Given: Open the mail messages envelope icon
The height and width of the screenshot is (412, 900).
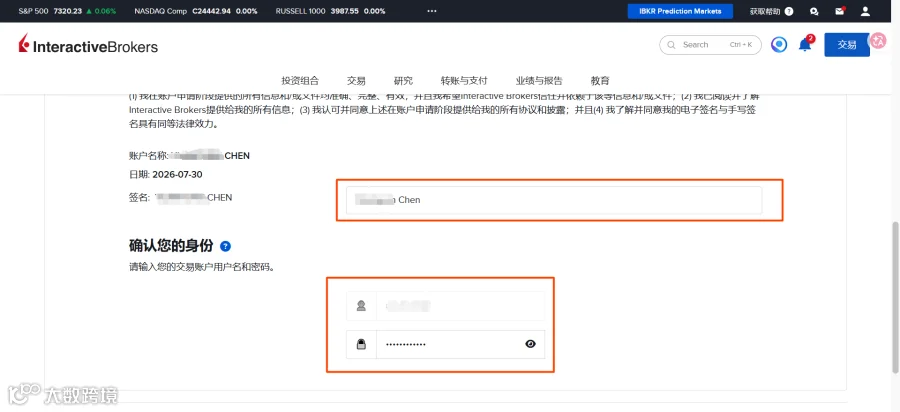Looking at the screenshot, I should coord(840,11).
